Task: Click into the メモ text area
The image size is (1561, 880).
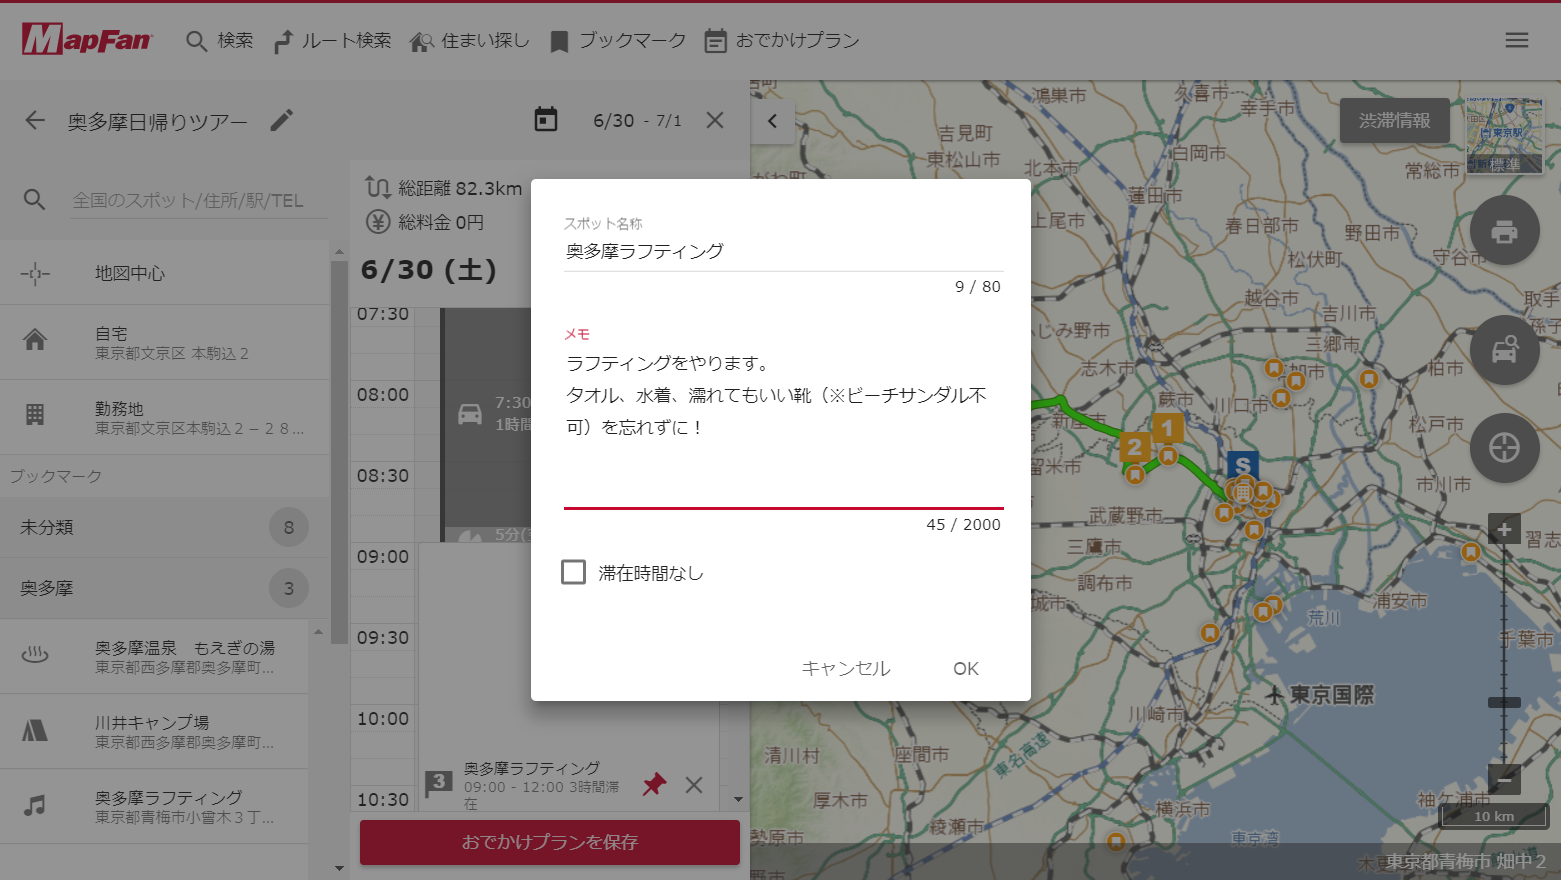Action: [783, 427]
